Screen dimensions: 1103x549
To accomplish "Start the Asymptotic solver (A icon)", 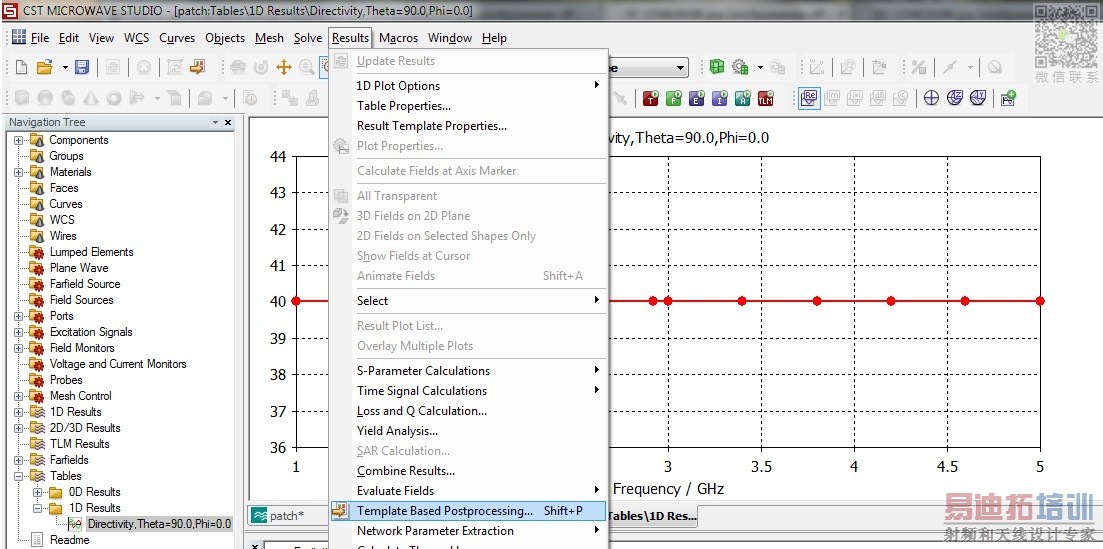I will 743,99.
